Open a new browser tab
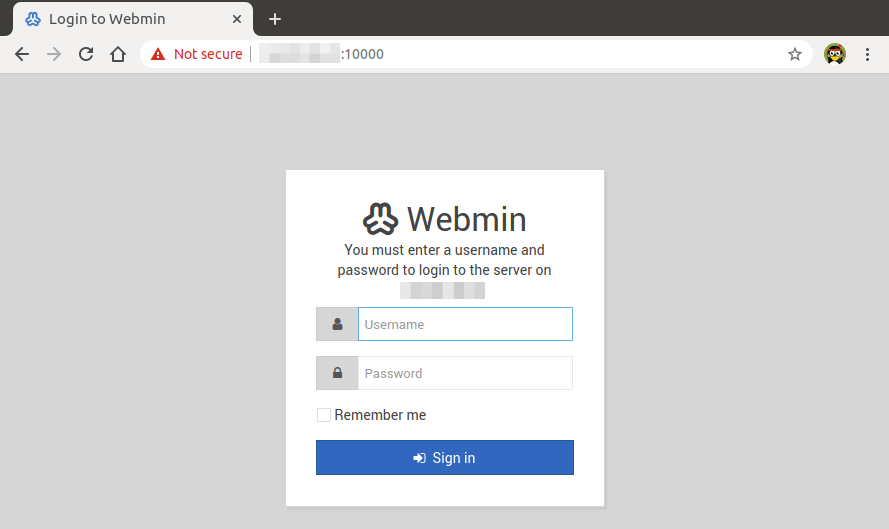Viewport: 889px width, 529px height. pos(275,19)
